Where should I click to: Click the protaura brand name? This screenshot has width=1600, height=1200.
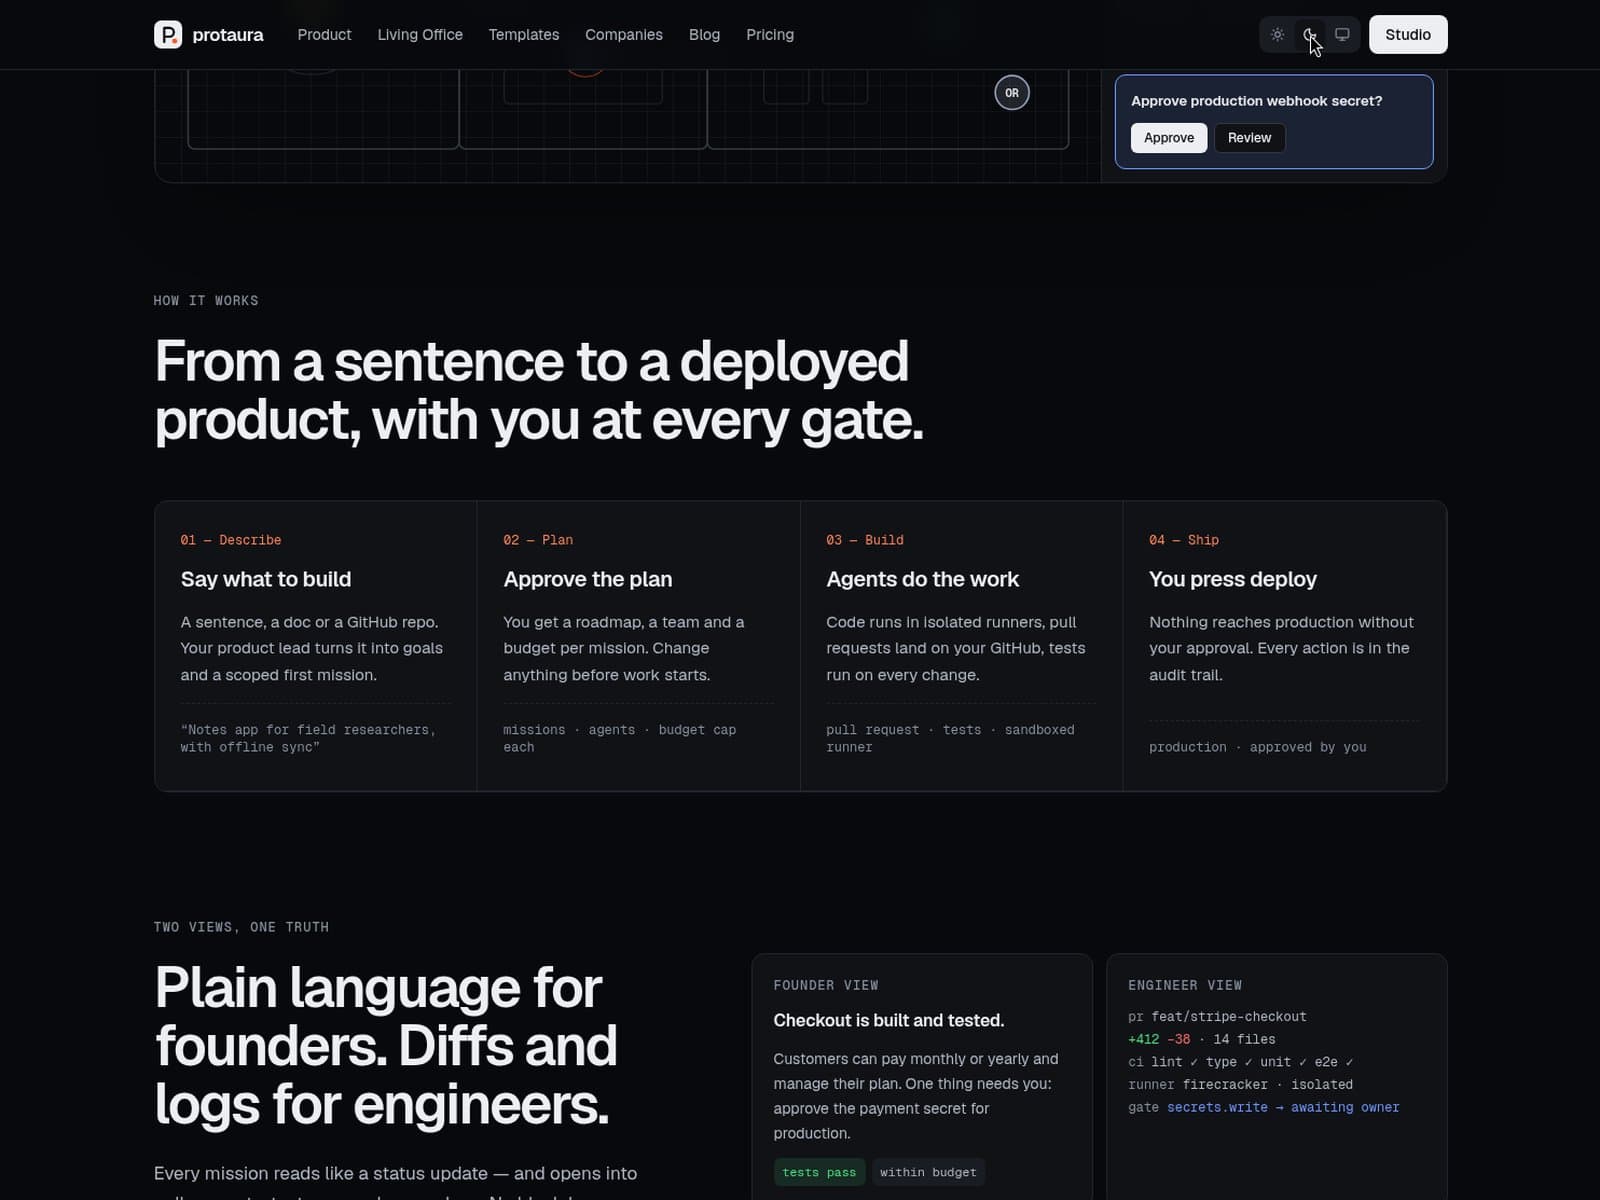click(x=228, y=35)
